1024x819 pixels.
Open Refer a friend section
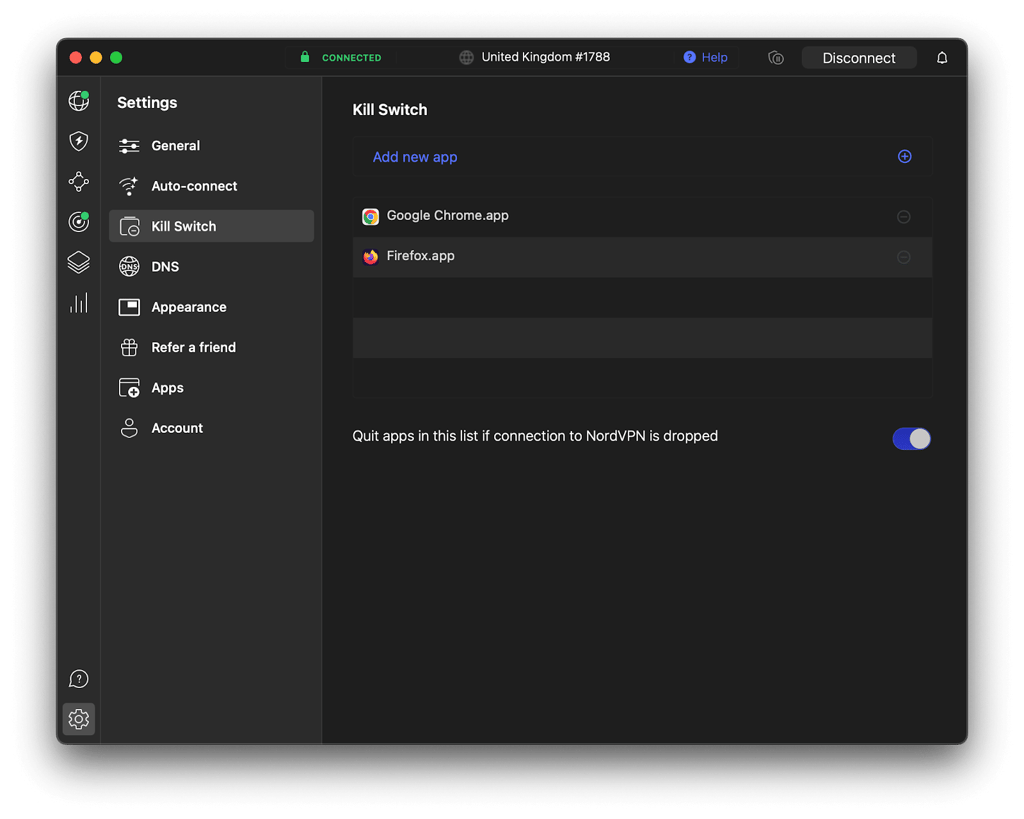[x=212, y=347]
